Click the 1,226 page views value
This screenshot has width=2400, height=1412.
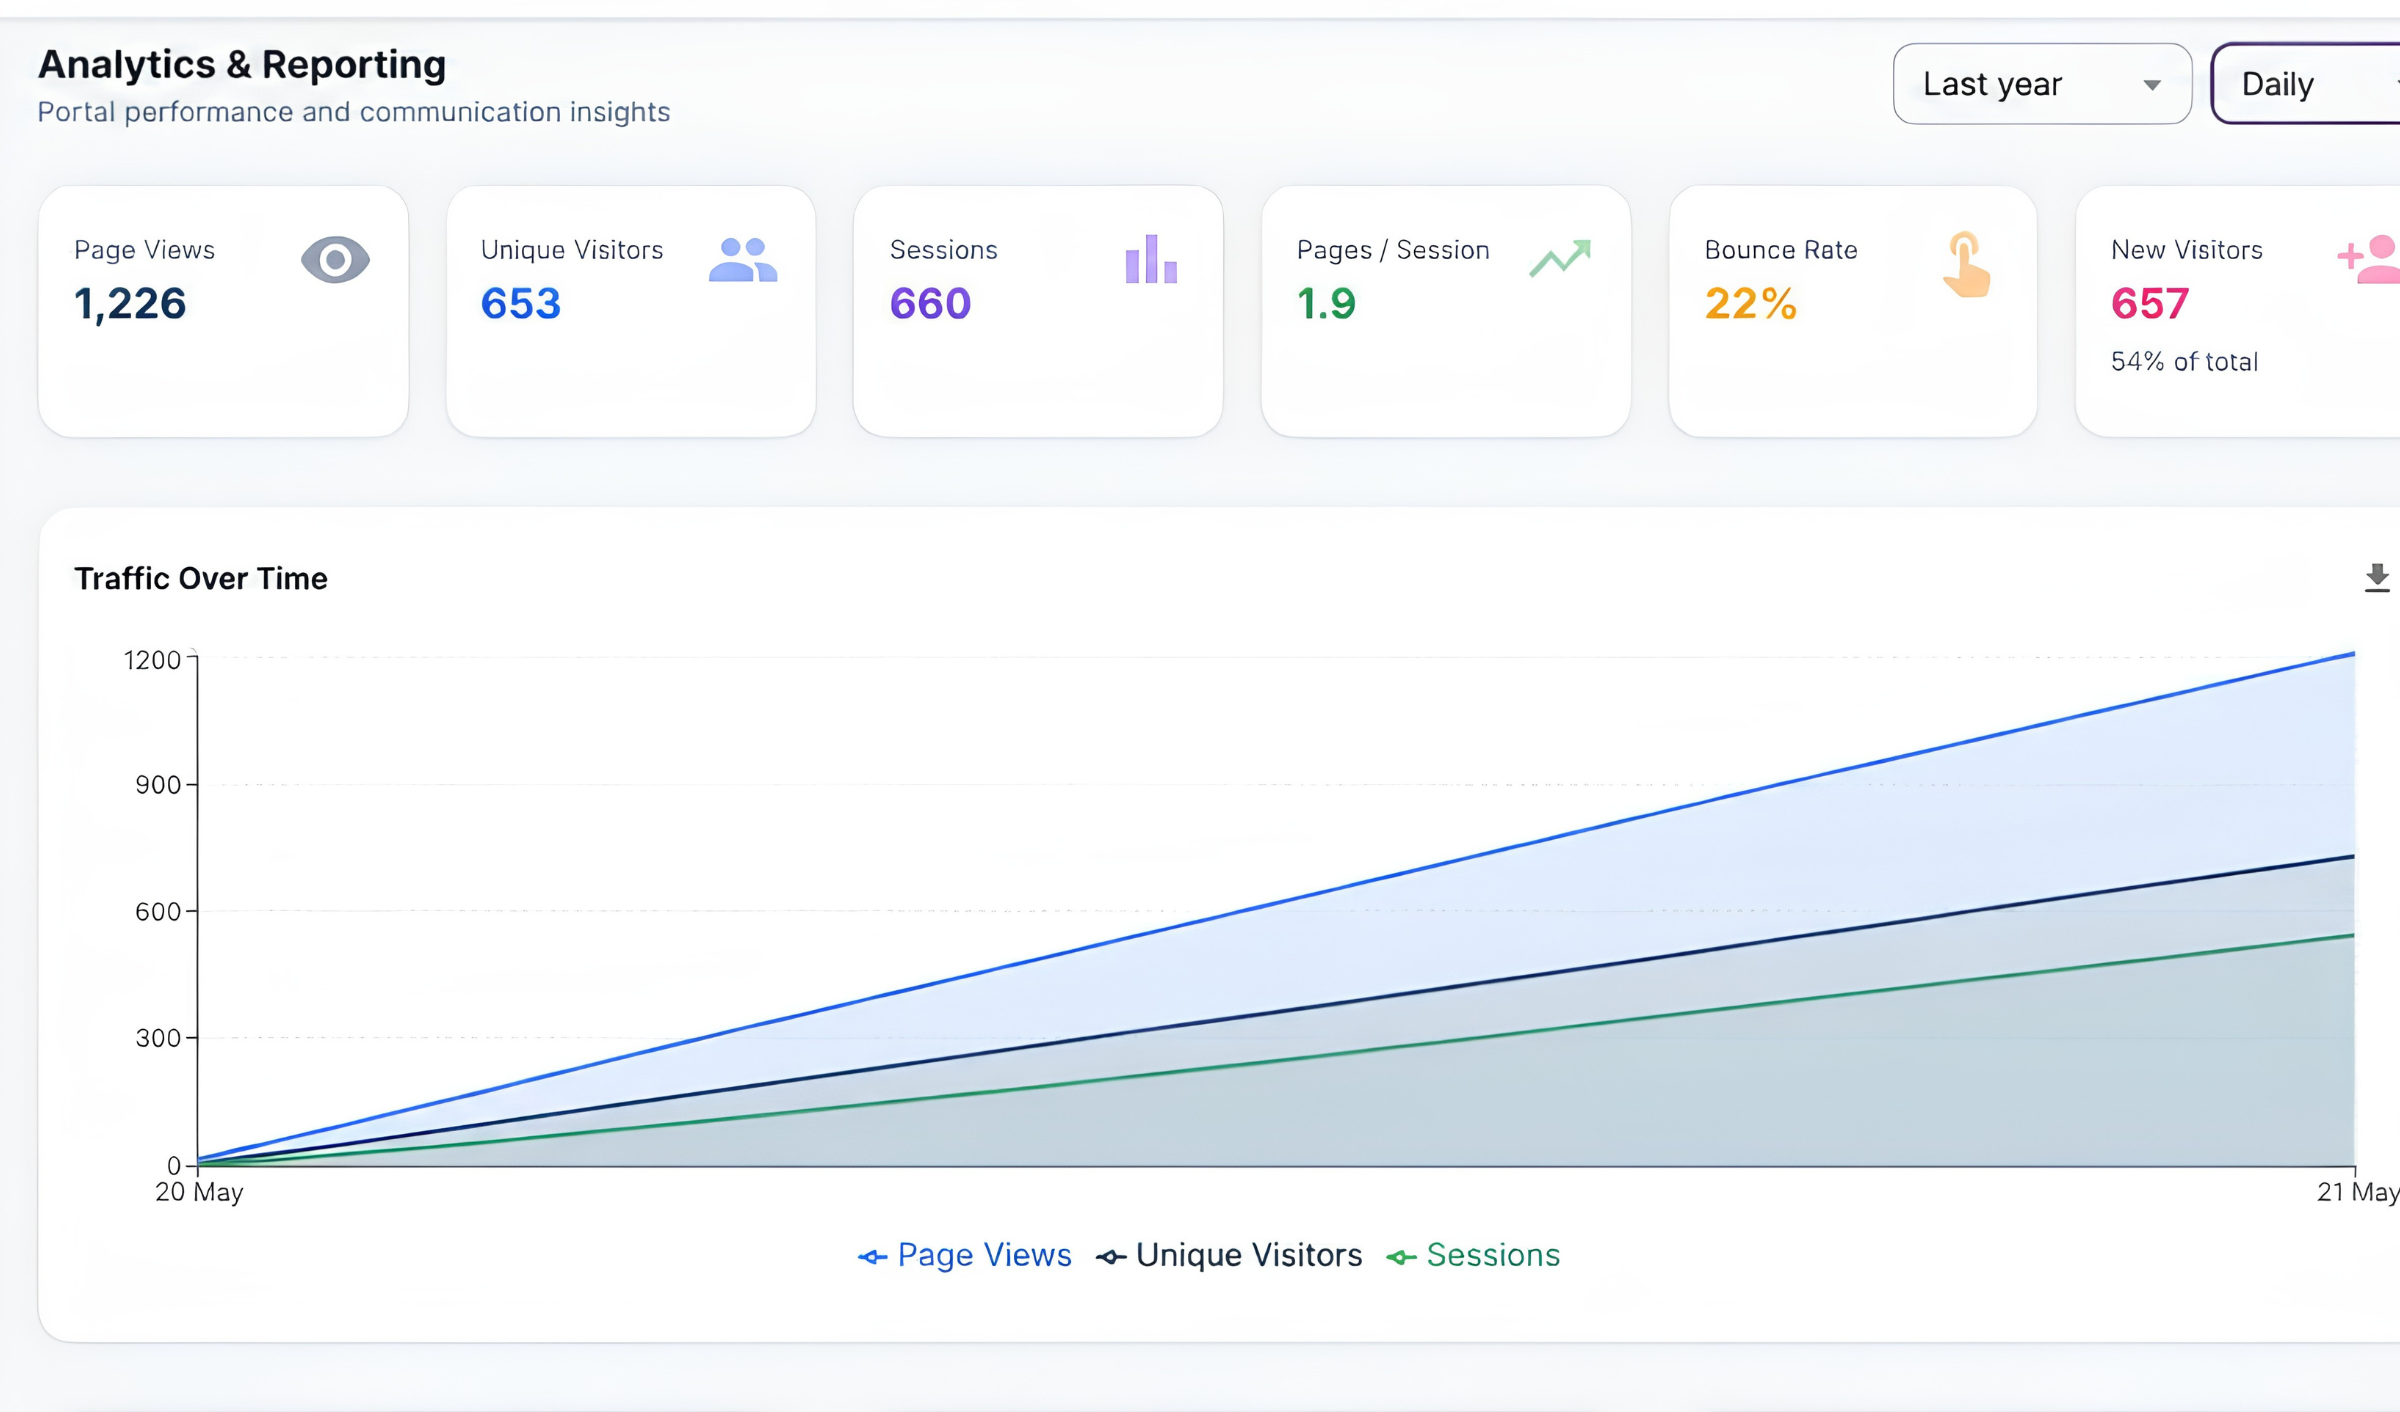130,304
